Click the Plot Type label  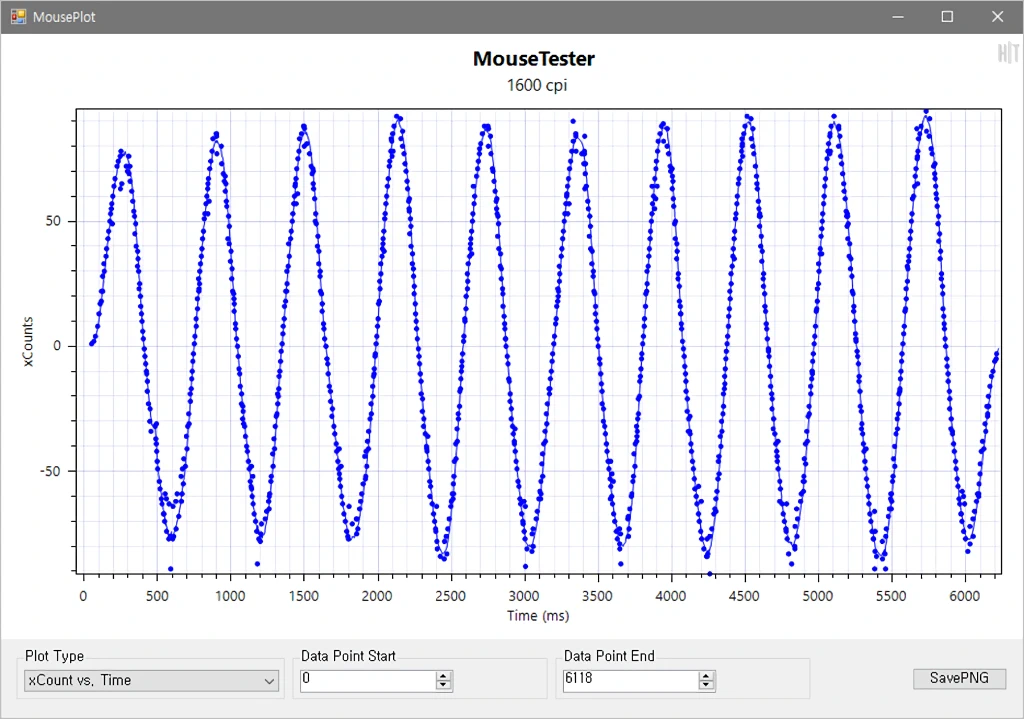pos(54,656)
